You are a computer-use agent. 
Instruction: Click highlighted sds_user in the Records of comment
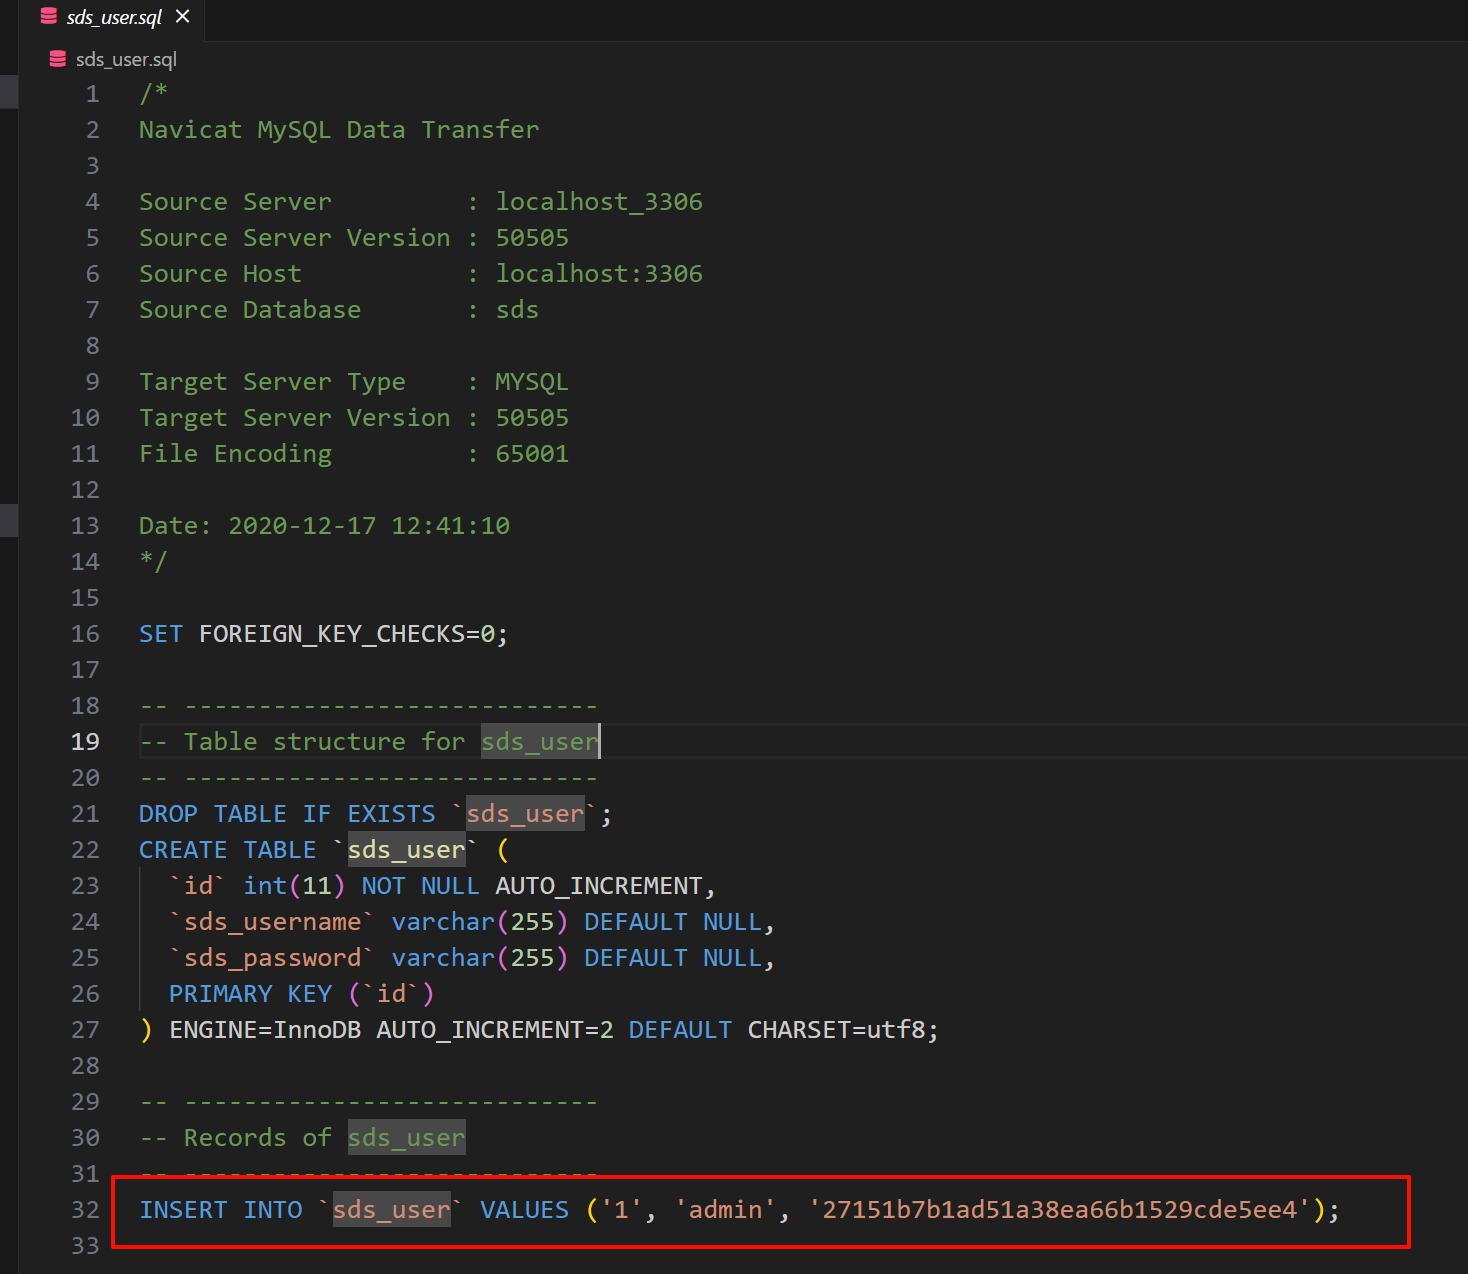(x=406, y=1138)
